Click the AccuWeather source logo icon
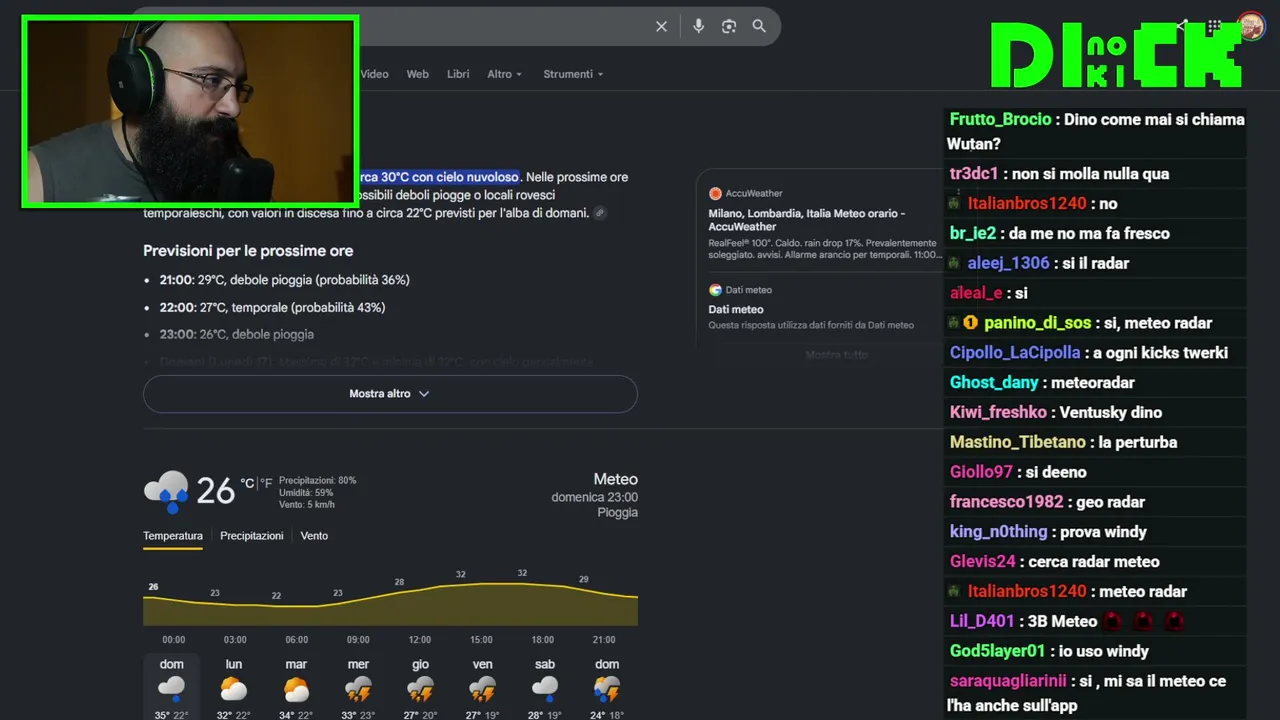 pos(715,193)
